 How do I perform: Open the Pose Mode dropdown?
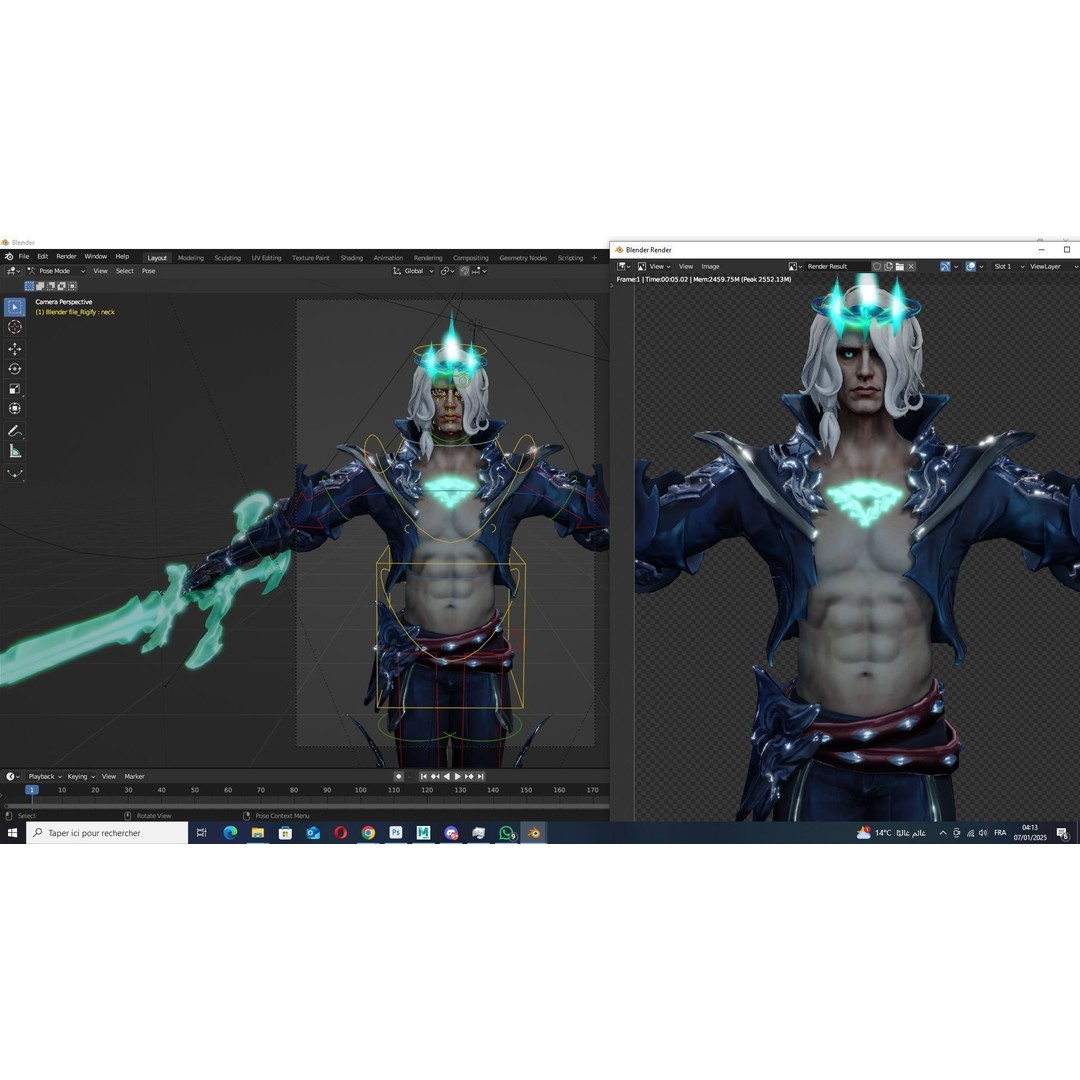point(56,271)
